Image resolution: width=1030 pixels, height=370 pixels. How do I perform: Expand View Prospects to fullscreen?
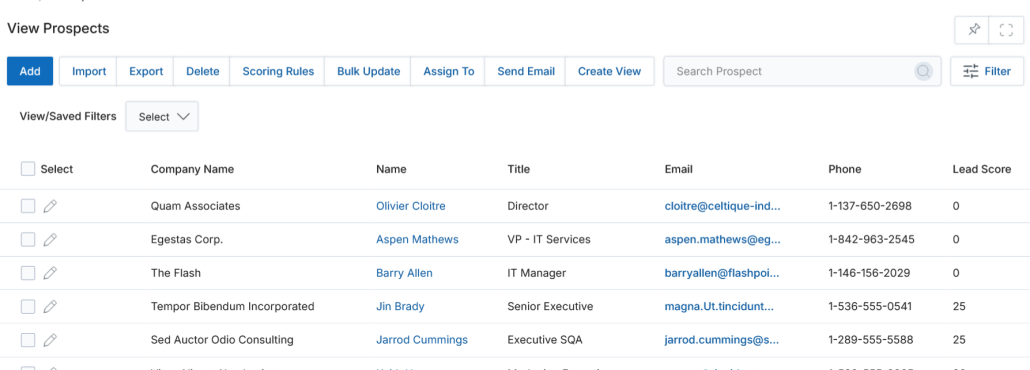(x=1006, y=30)
